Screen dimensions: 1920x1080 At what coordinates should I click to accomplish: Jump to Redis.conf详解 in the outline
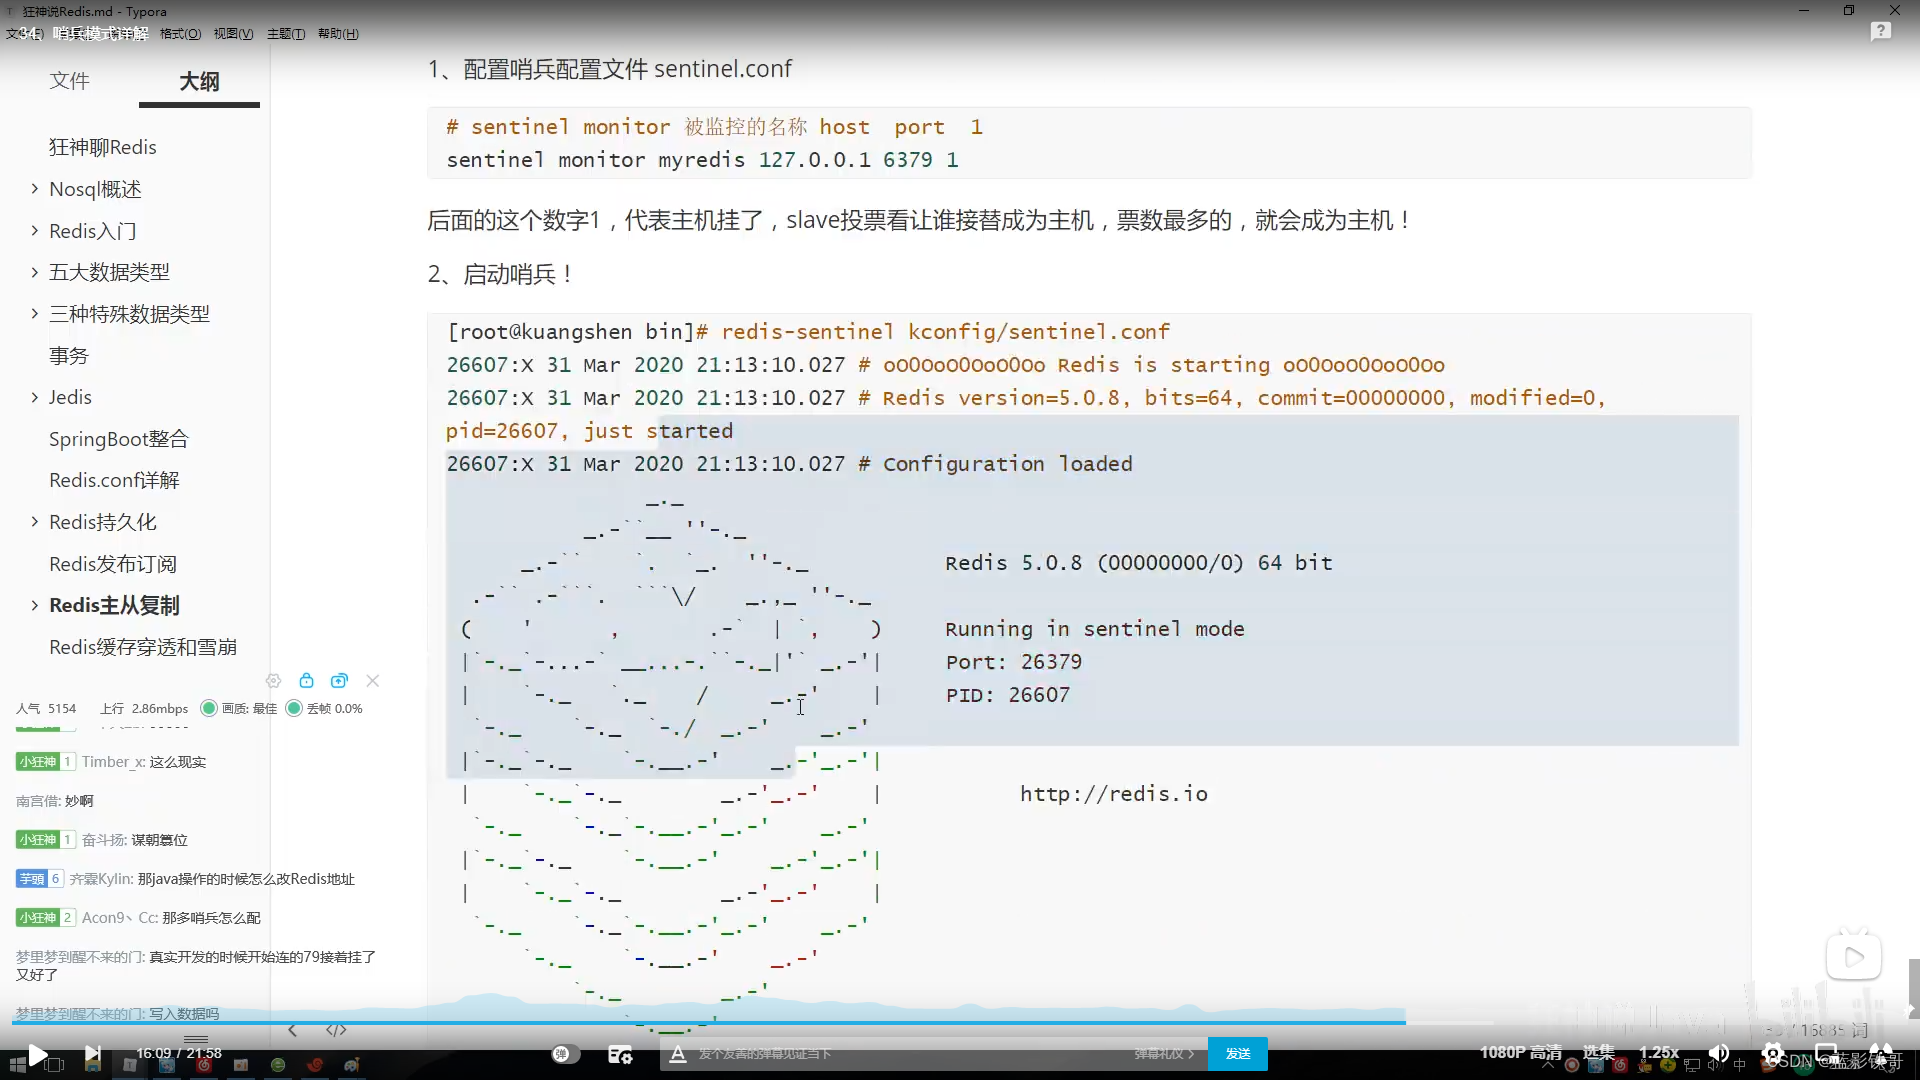tap(114, 480)
